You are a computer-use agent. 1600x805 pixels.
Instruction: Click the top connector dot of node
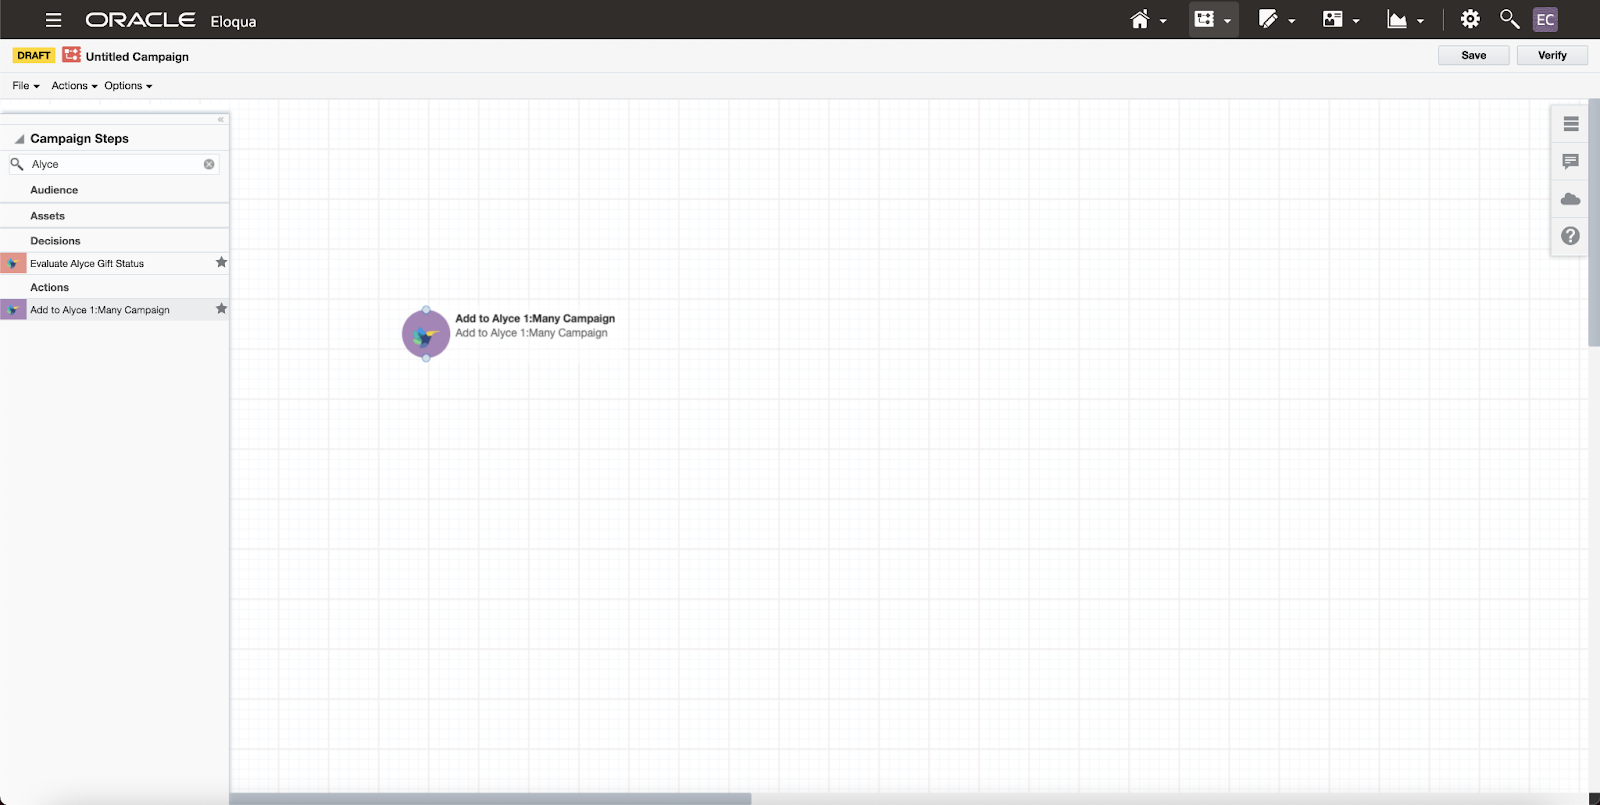(426, 310)
